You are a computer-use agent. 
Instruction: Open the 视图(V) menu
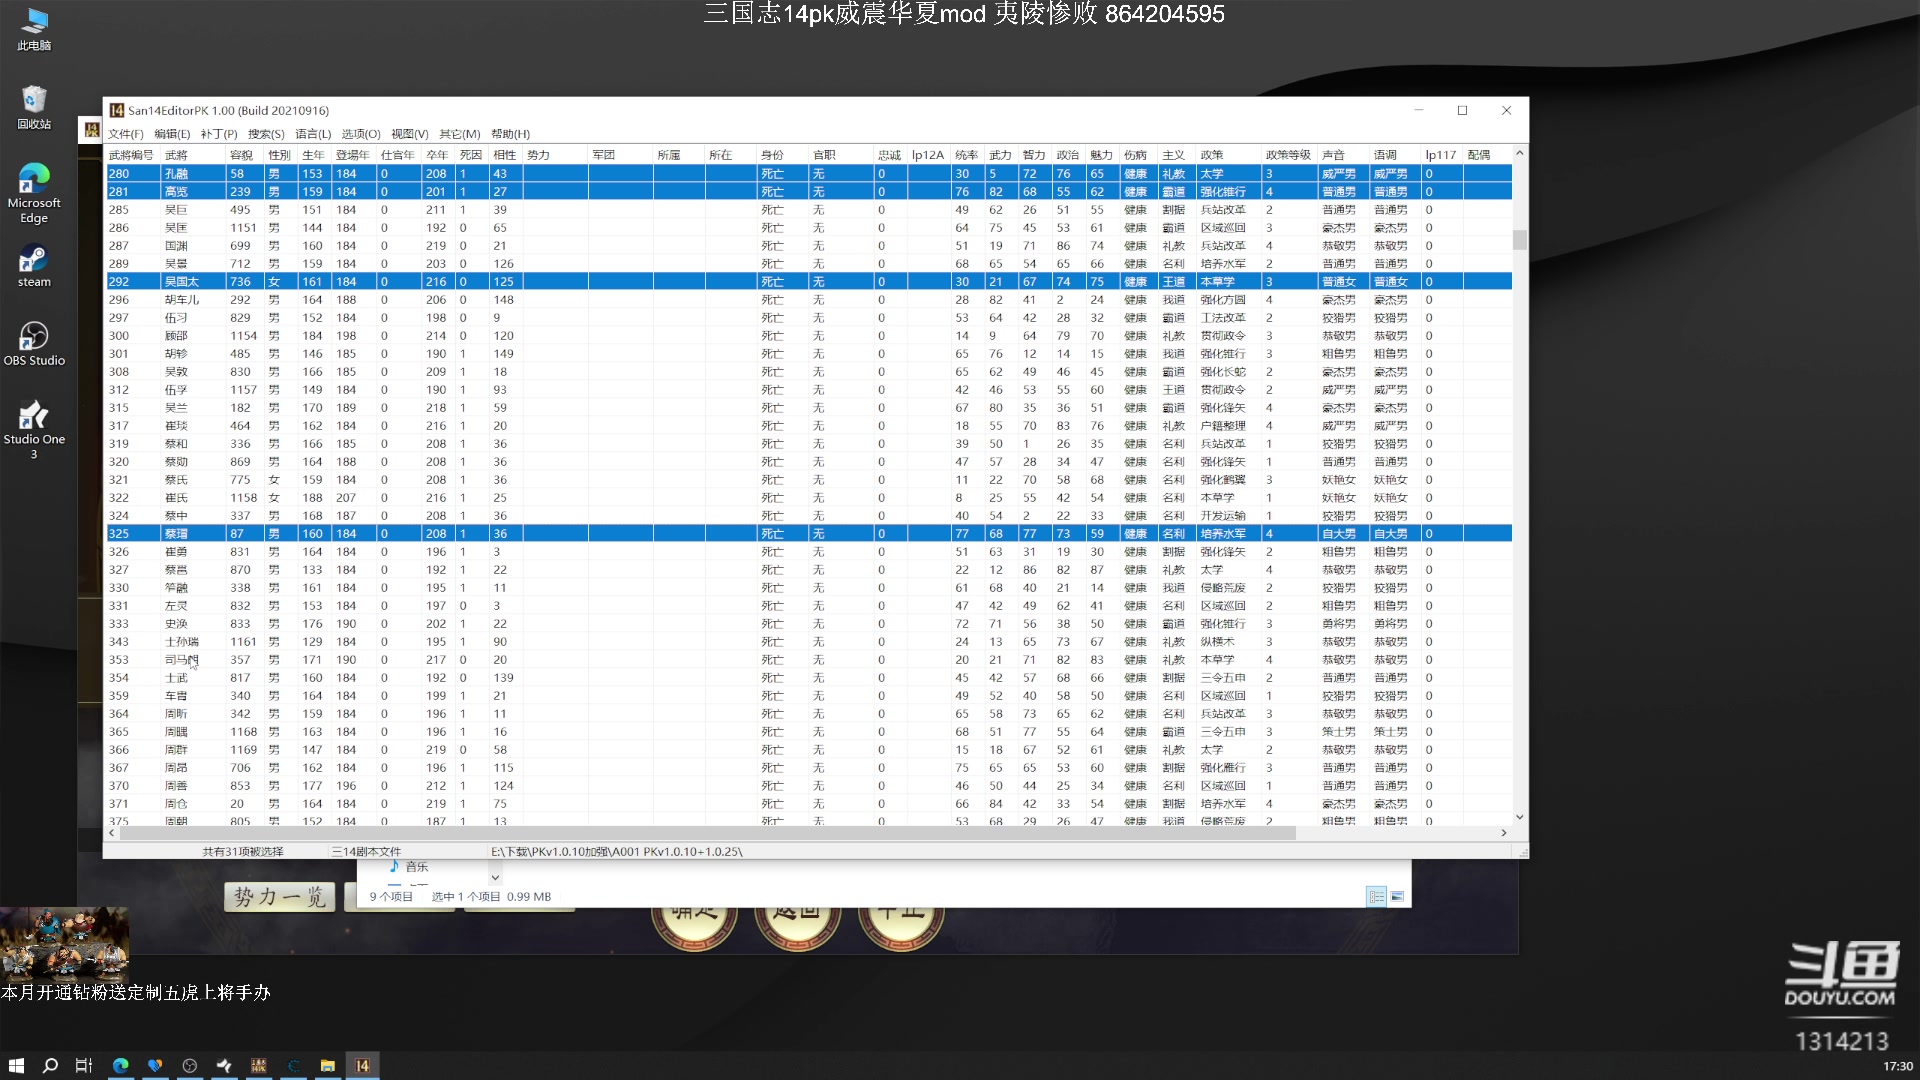[409, 134]
